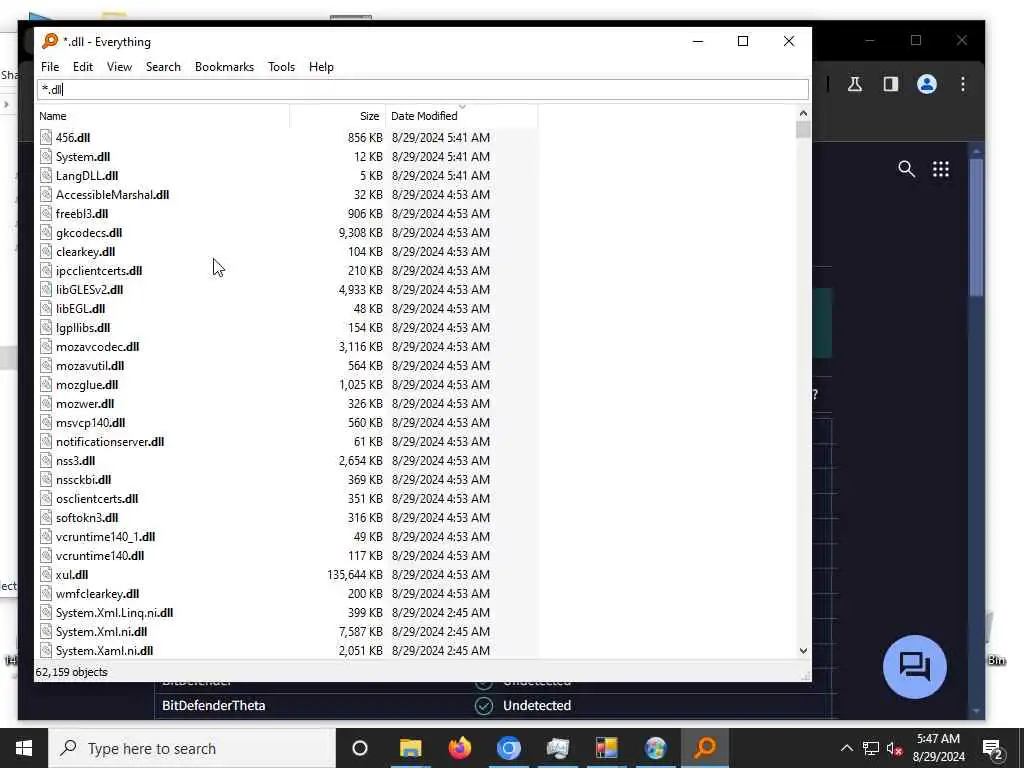
Task: Click the BitDefenderTheta Undetected check icon
Action: (x=484, y=706)
